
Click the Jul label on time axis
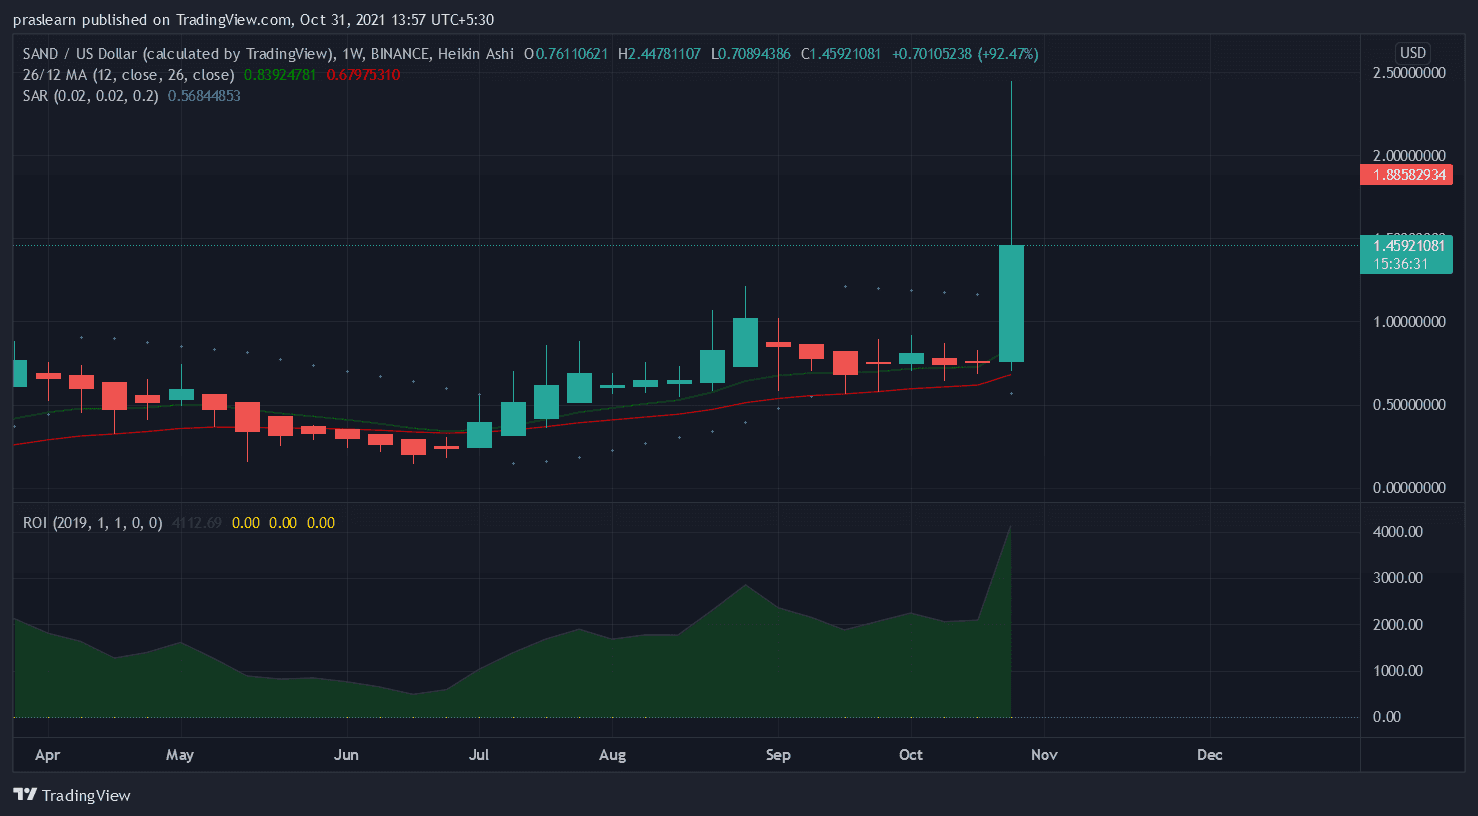479,755
